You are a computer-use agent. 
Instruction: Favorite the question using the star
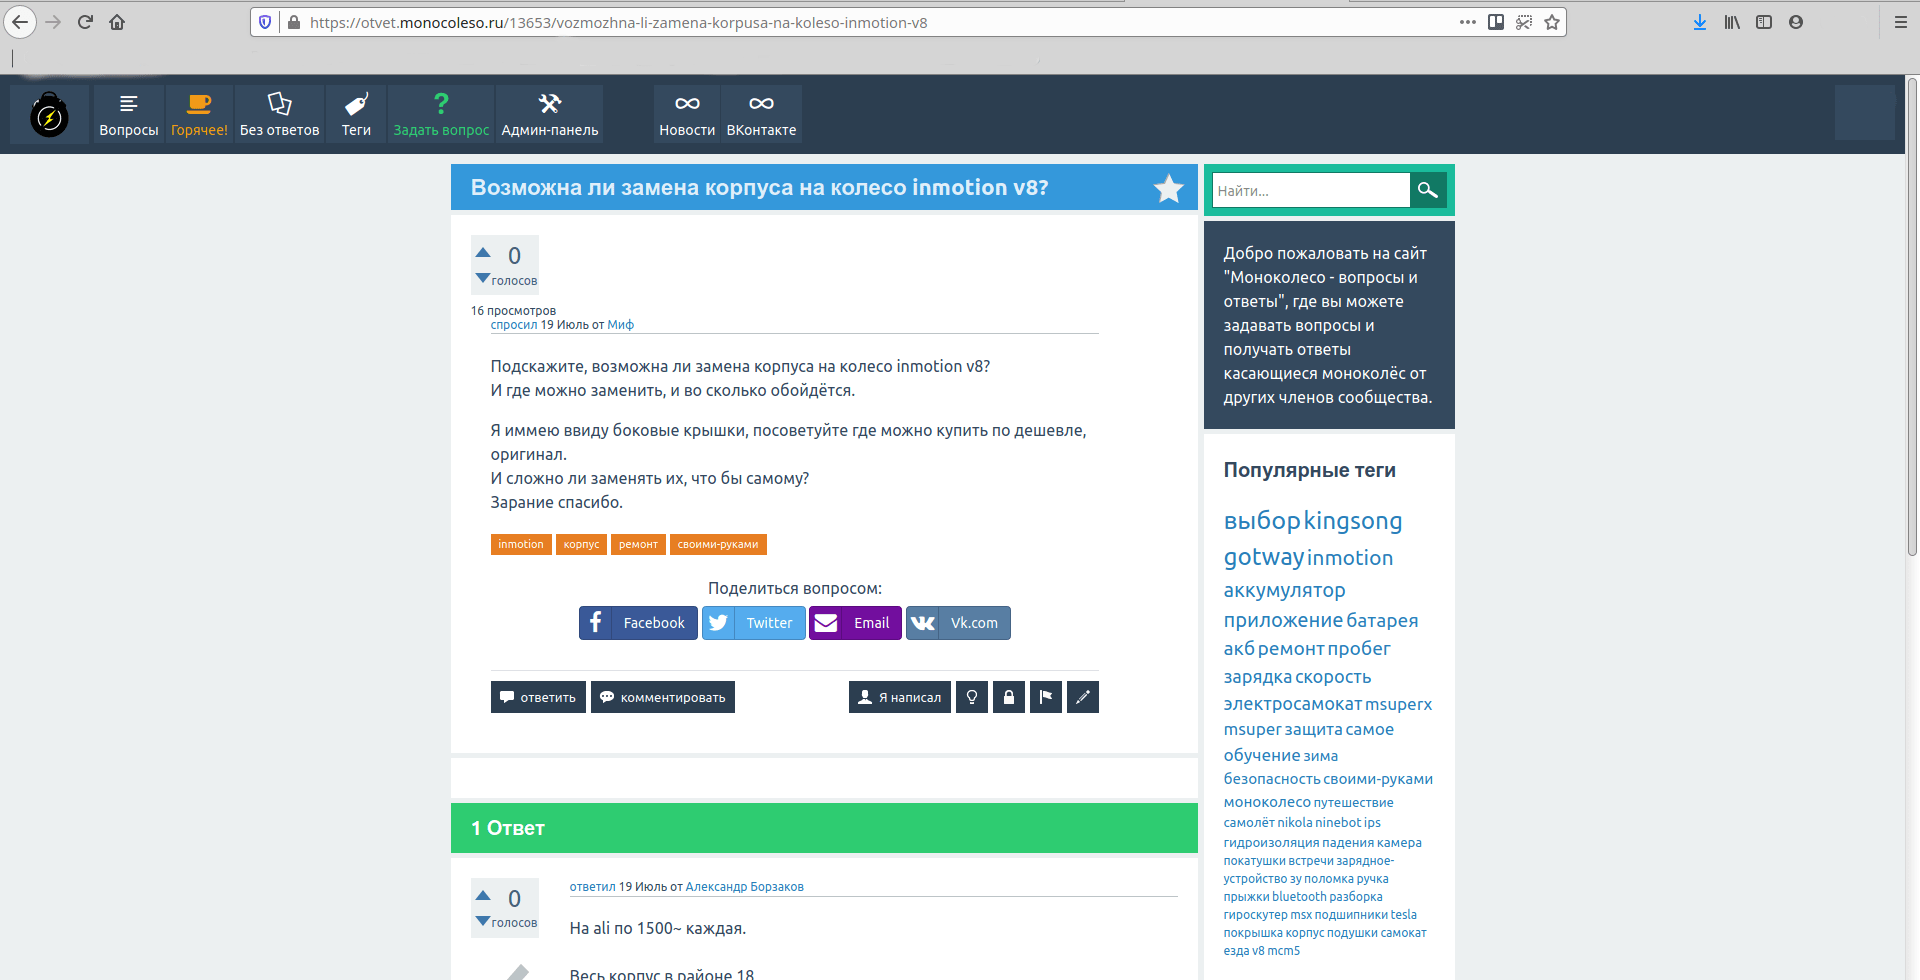coord(1168,188)
